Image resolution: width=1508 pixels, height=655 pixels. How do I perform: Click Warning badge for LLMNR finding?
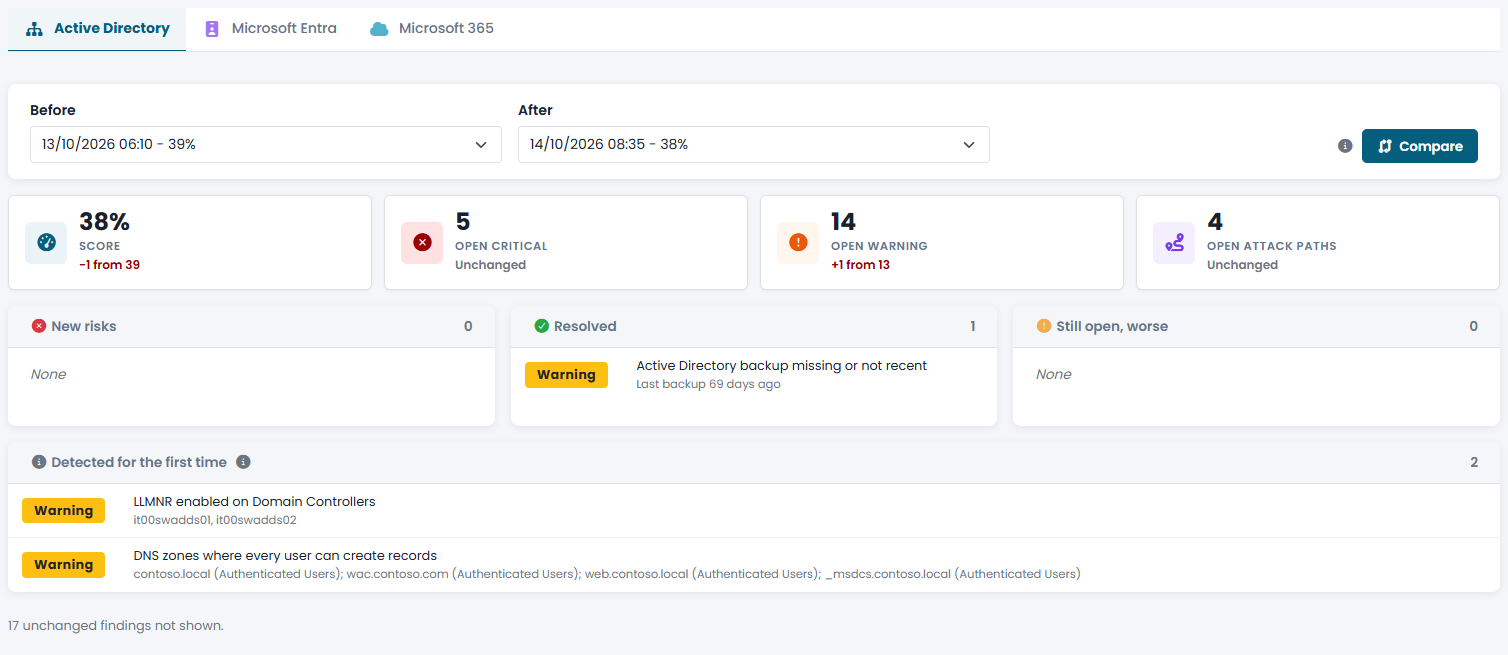click(64, 511)
